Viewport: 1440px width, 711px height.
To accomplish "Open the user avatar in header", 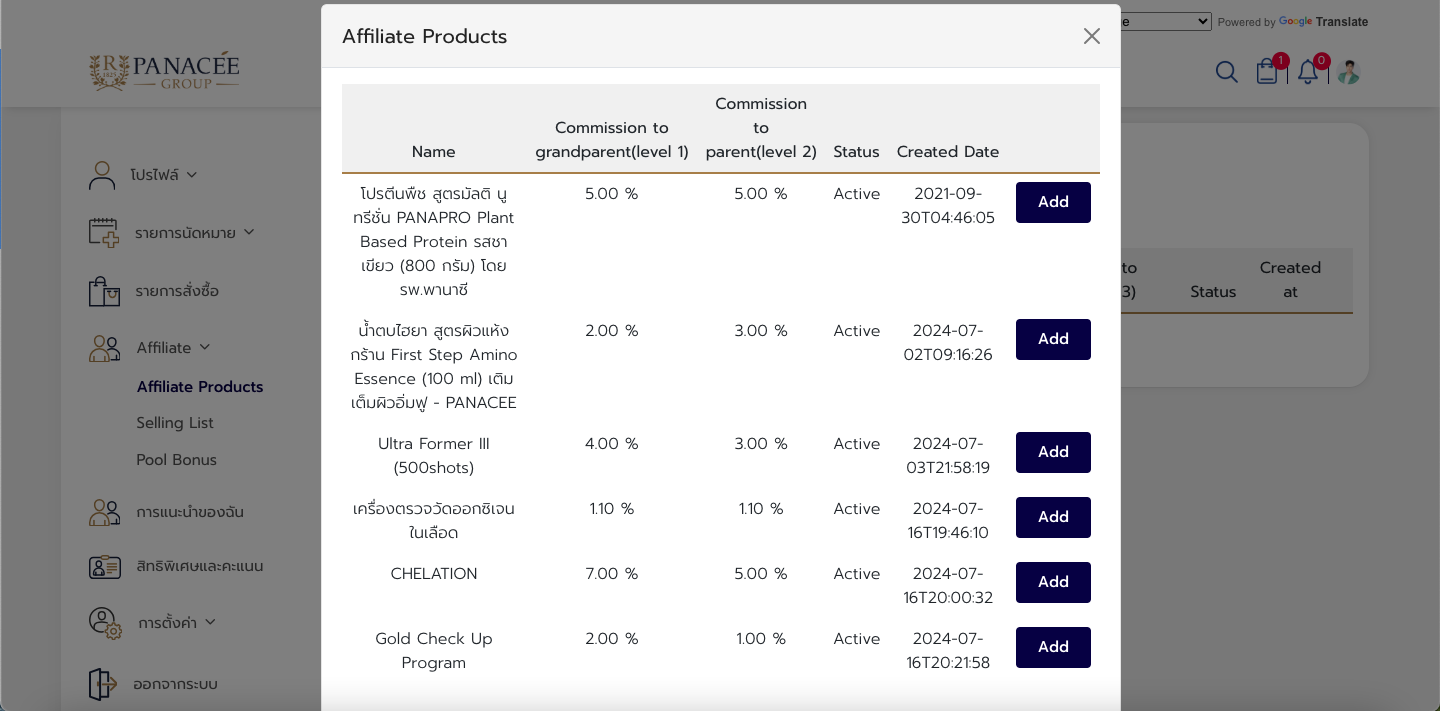I will 1349,72.
